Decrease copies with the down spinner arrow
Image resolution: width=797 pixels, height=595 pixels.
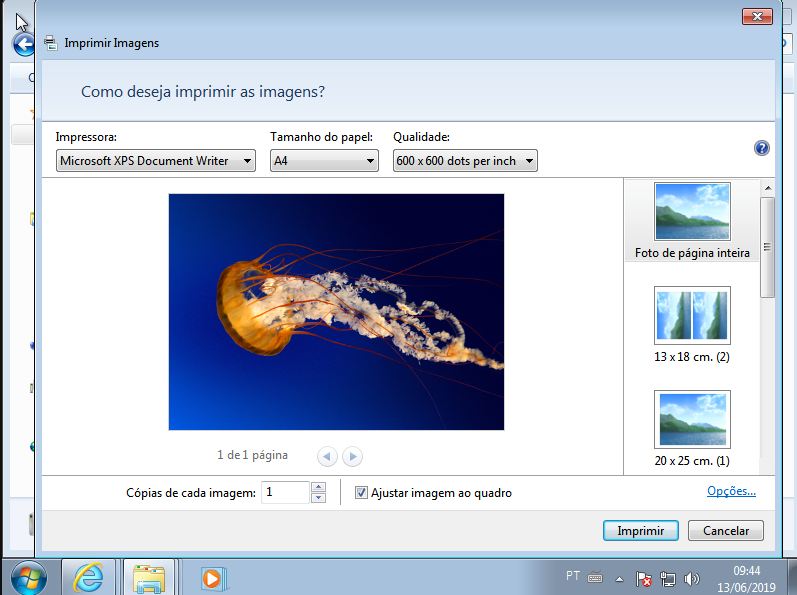(318, 498)
